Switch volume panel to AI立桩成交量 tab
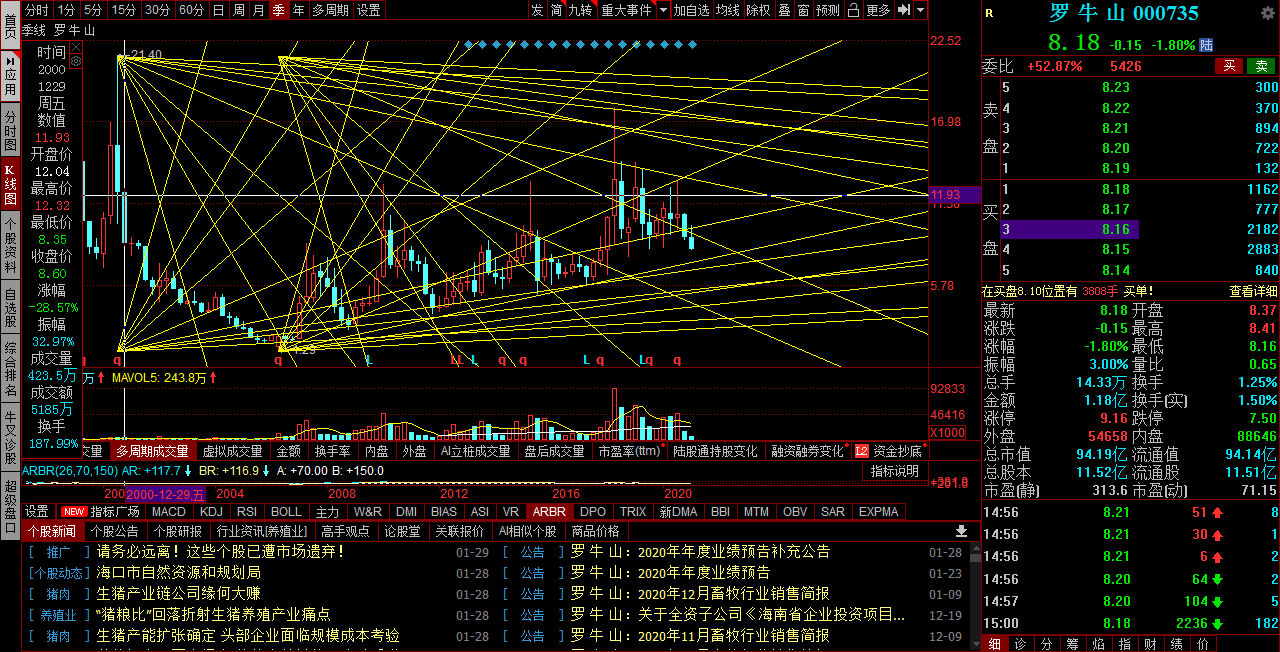Viewport: 1280px width, 652px height. click(x=476, y=451)
